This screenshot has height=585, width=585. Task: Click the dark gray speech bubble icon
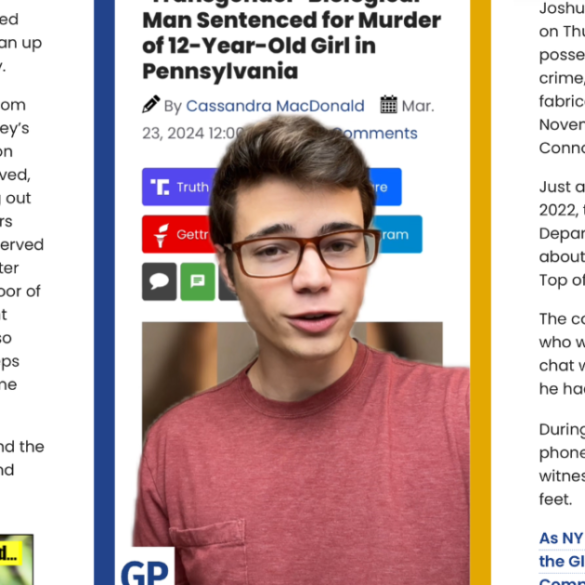(x=159, y=282)
